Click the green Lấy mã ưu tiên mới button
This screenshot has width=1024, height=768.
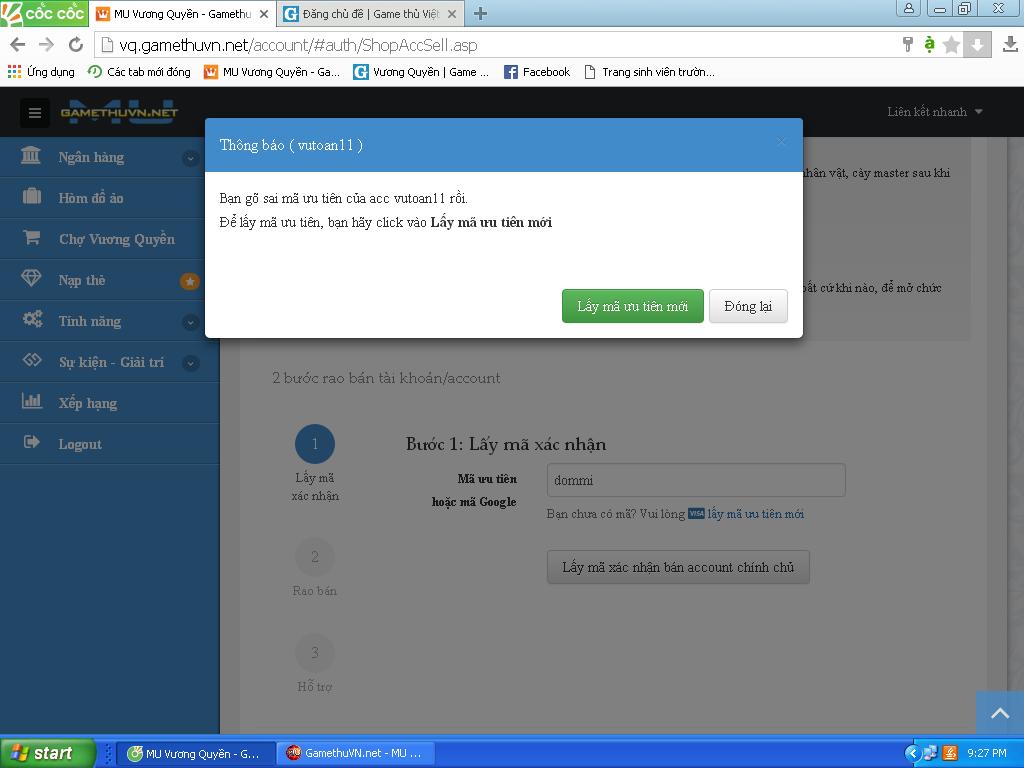coord(632,306)
